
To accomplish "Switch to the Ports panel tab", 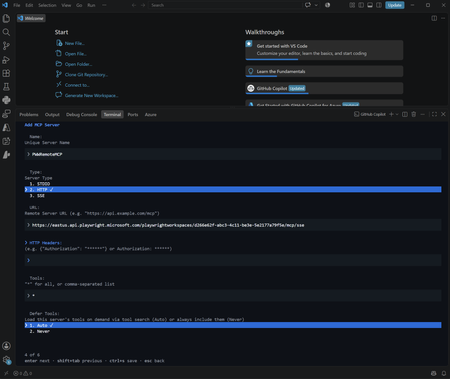I will pyautogui.click(x=133, y=114).
